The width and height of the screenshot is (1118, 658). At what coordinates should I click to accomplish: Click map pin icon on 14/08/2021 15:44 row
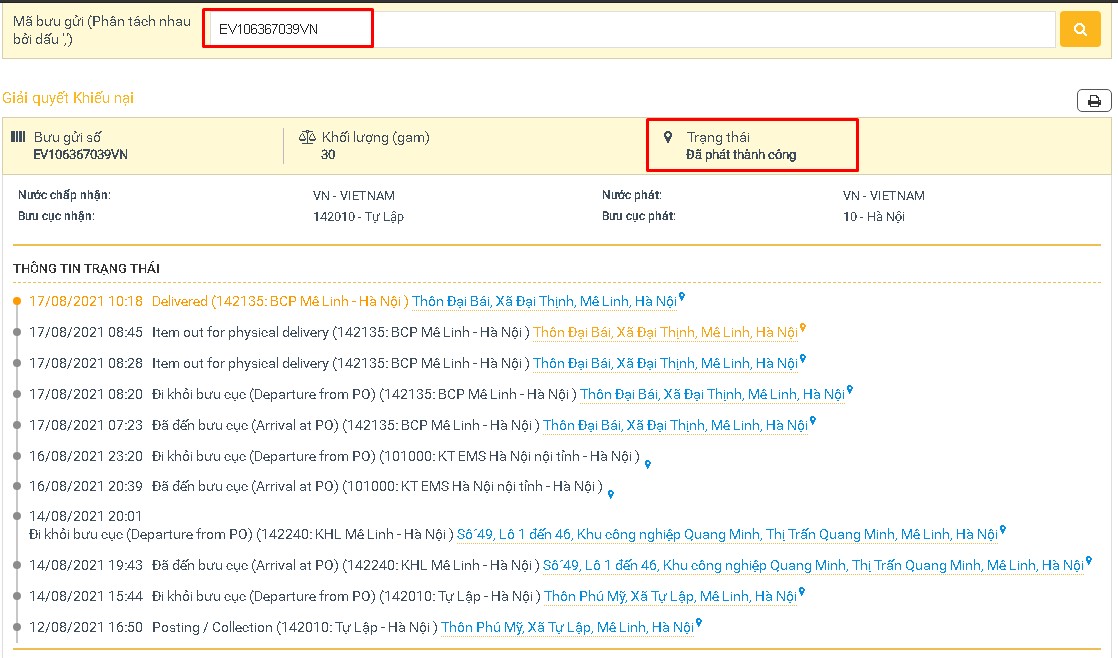coord(802,592)
